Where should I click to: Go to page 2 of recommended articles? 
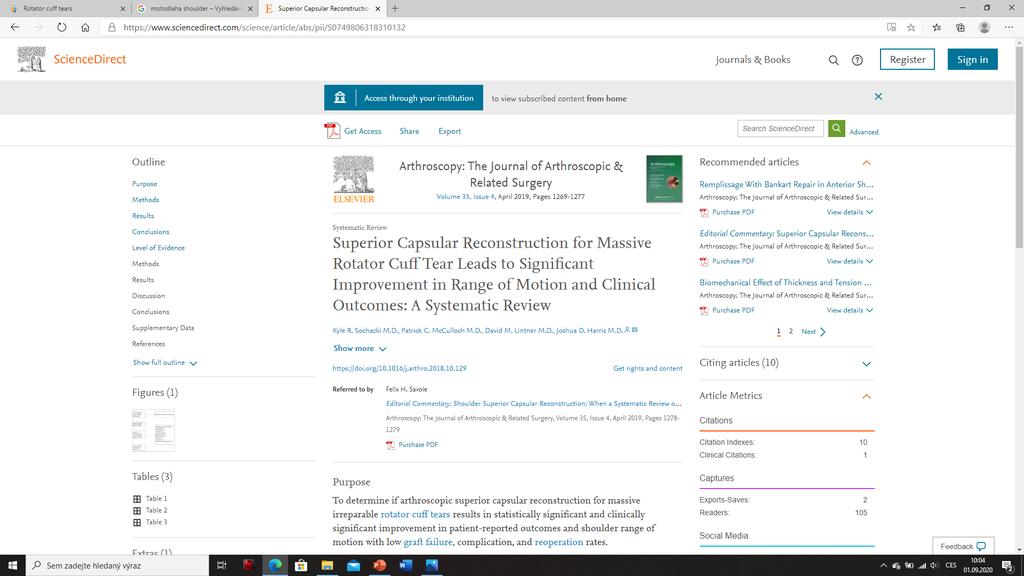point(790,332)
